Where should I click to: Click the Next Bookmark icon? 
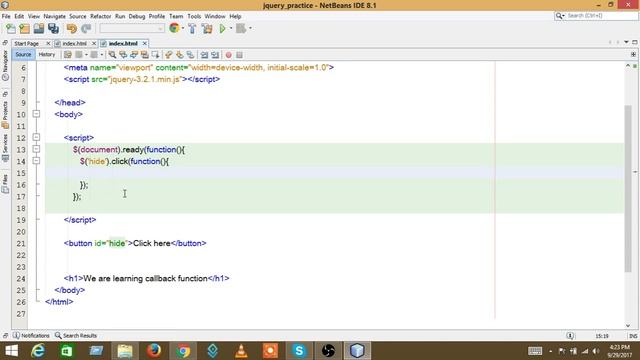(x=180, y=55)
